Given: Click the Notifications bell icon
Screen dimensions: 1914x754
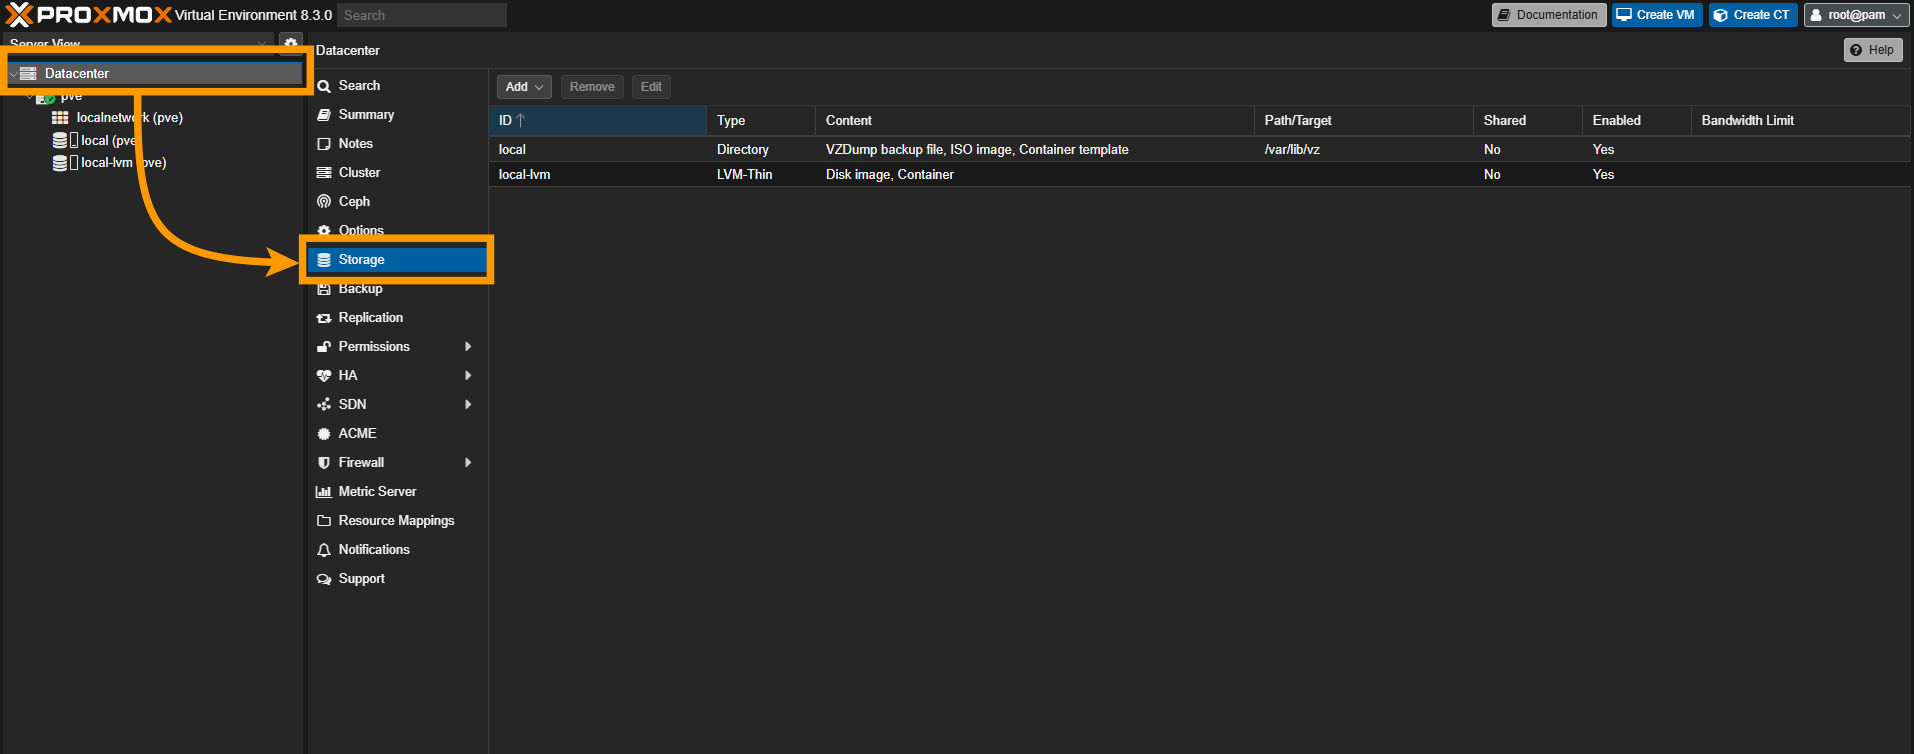Looking at the screenshot, I should pos(324,550).
